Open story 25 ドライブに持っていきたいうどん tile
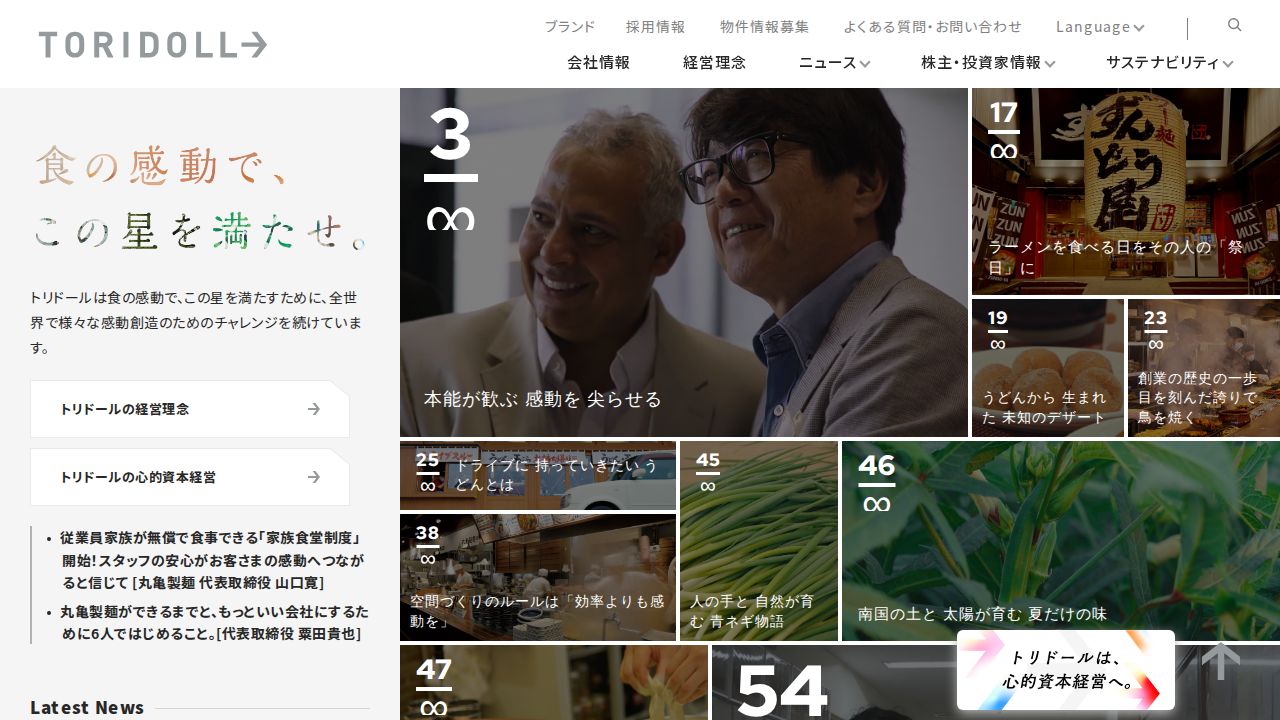The width and height of the screenshot is (1280, 720). tap(538, 475)
